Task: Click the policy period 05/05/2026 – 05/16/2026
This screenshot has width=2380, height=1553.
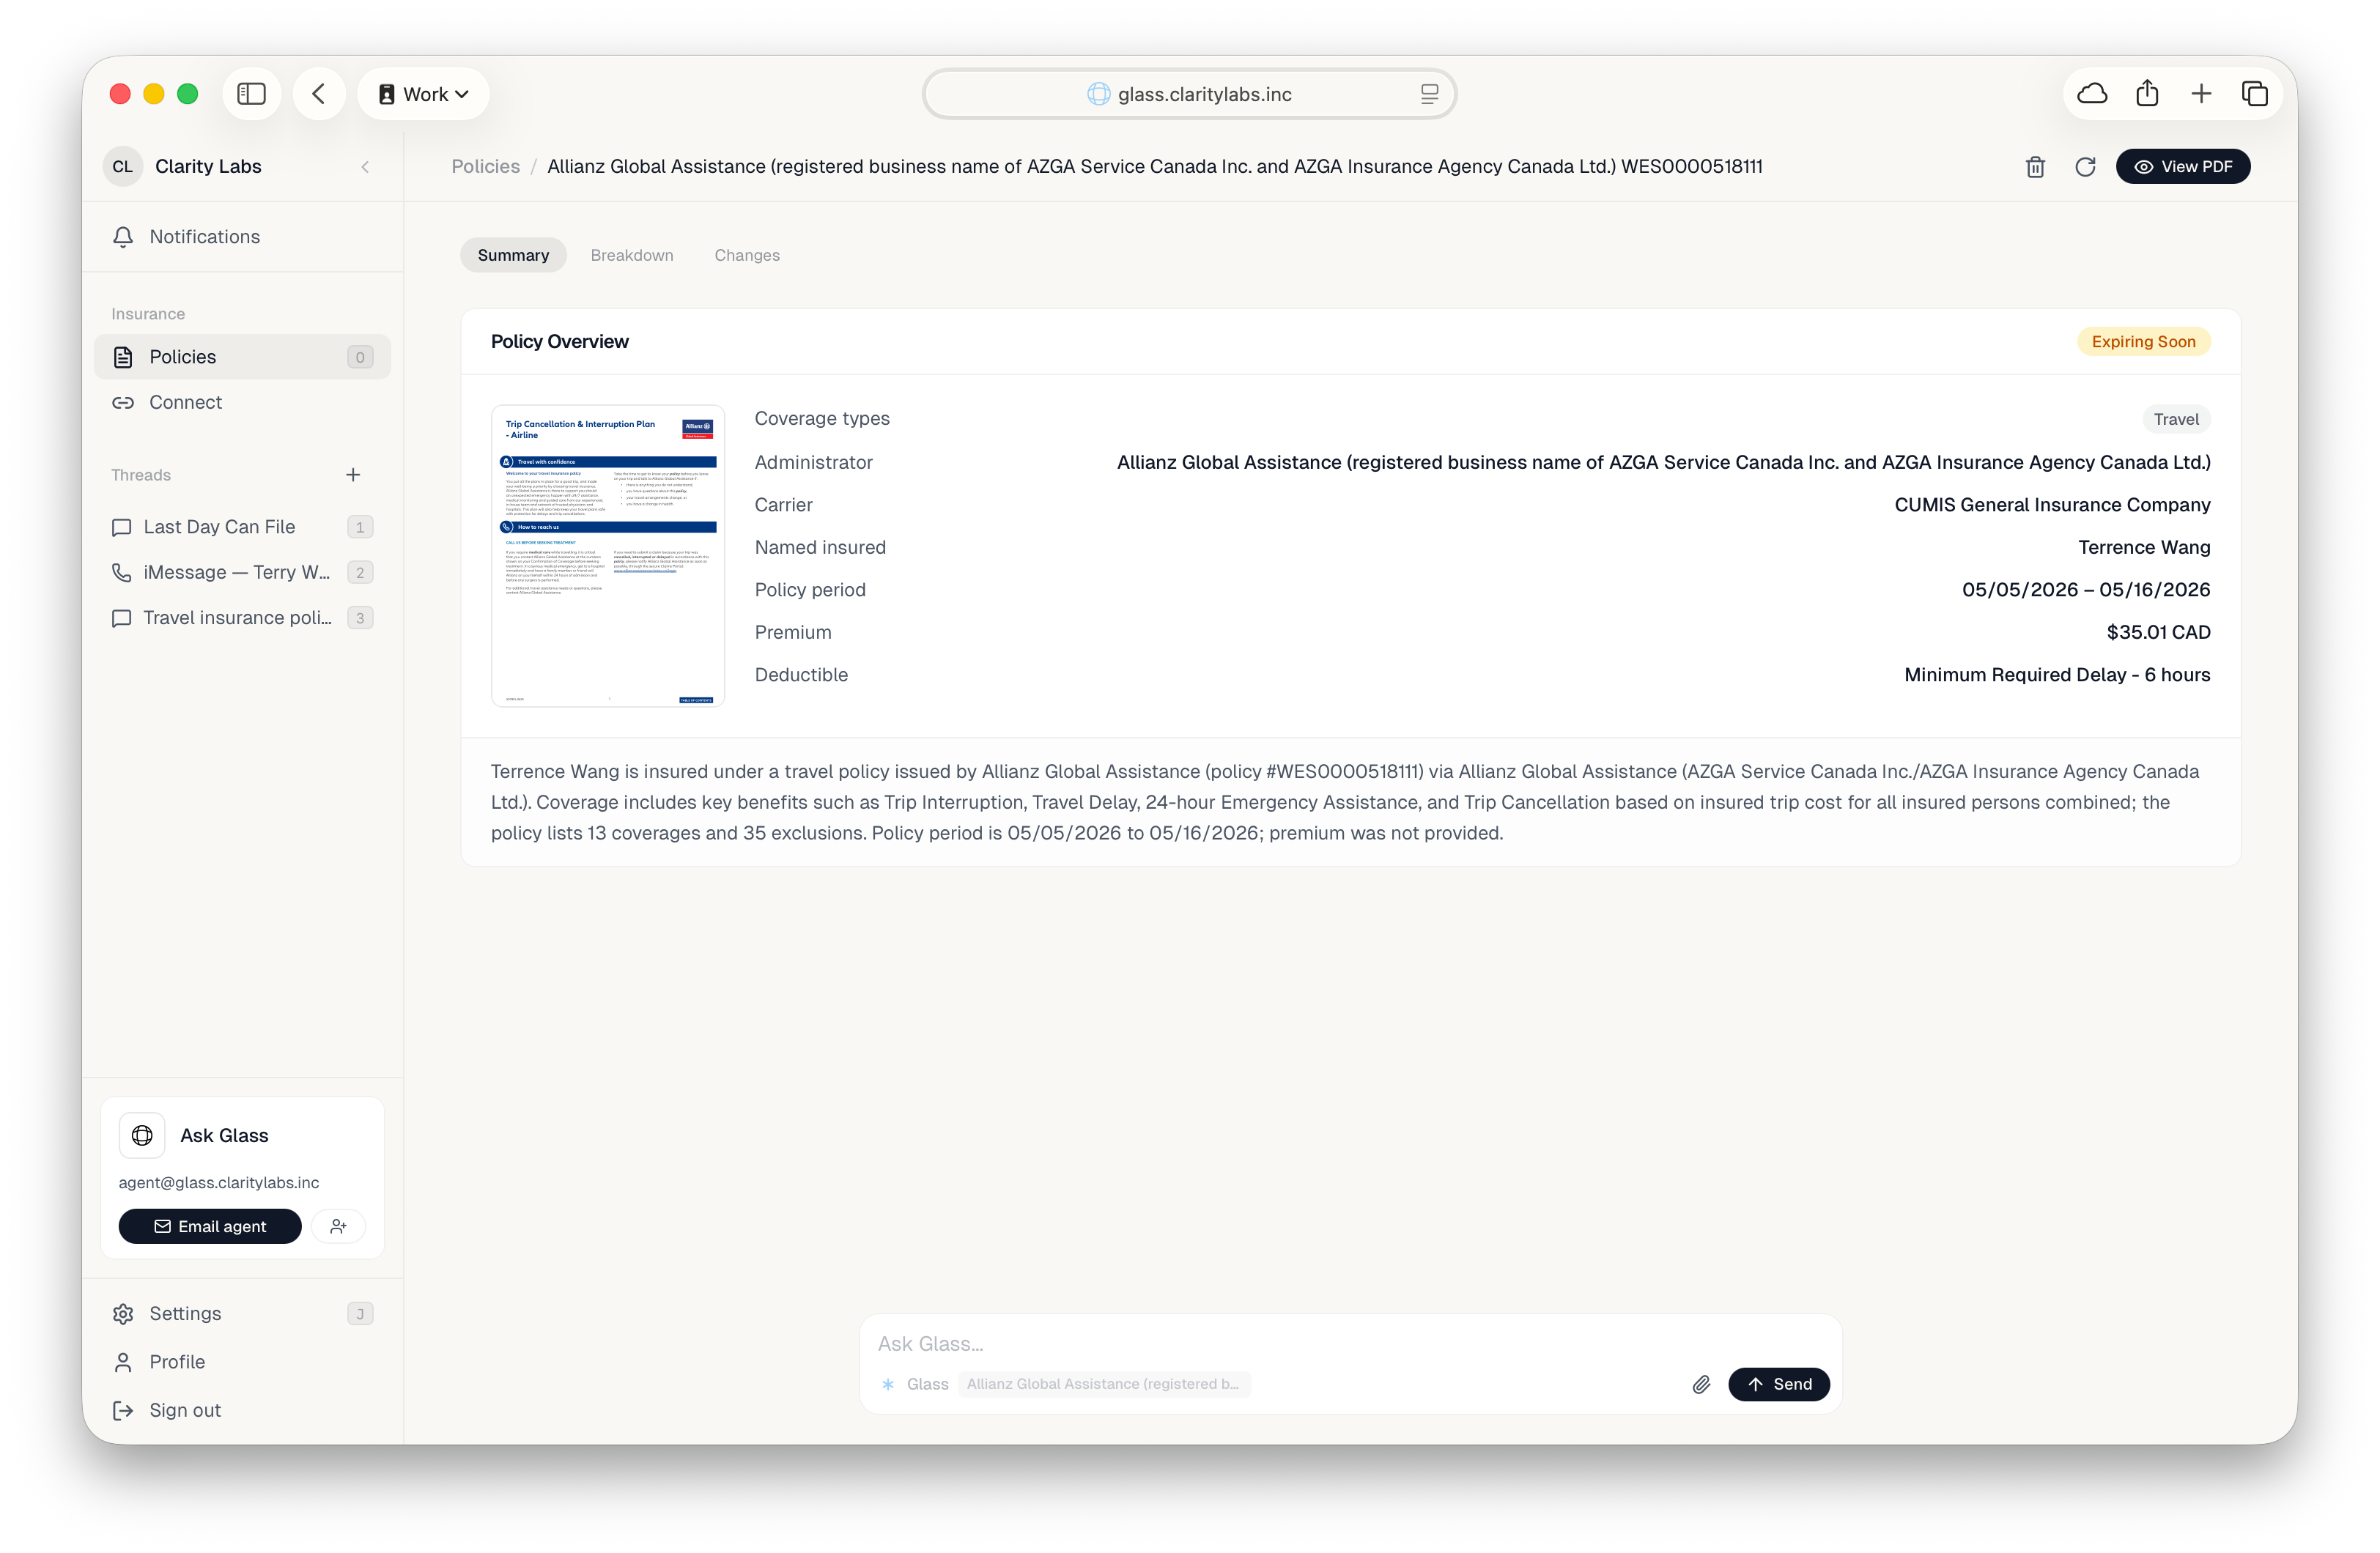Action: [2086, 590]
